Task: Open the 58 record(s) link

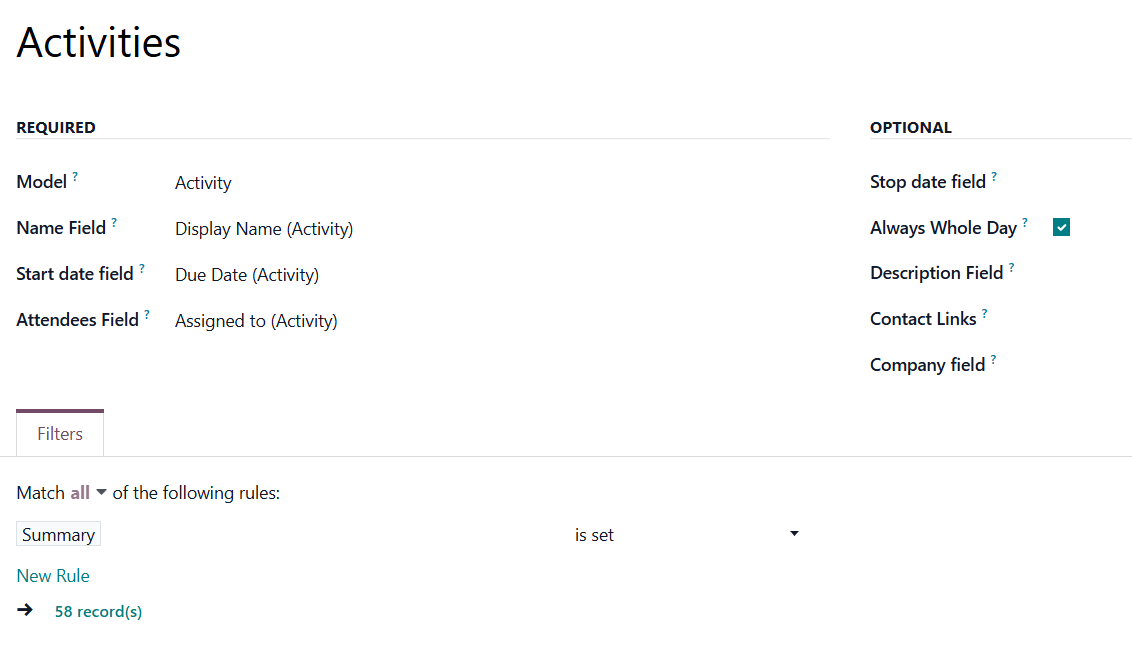Action: [98, 612]
